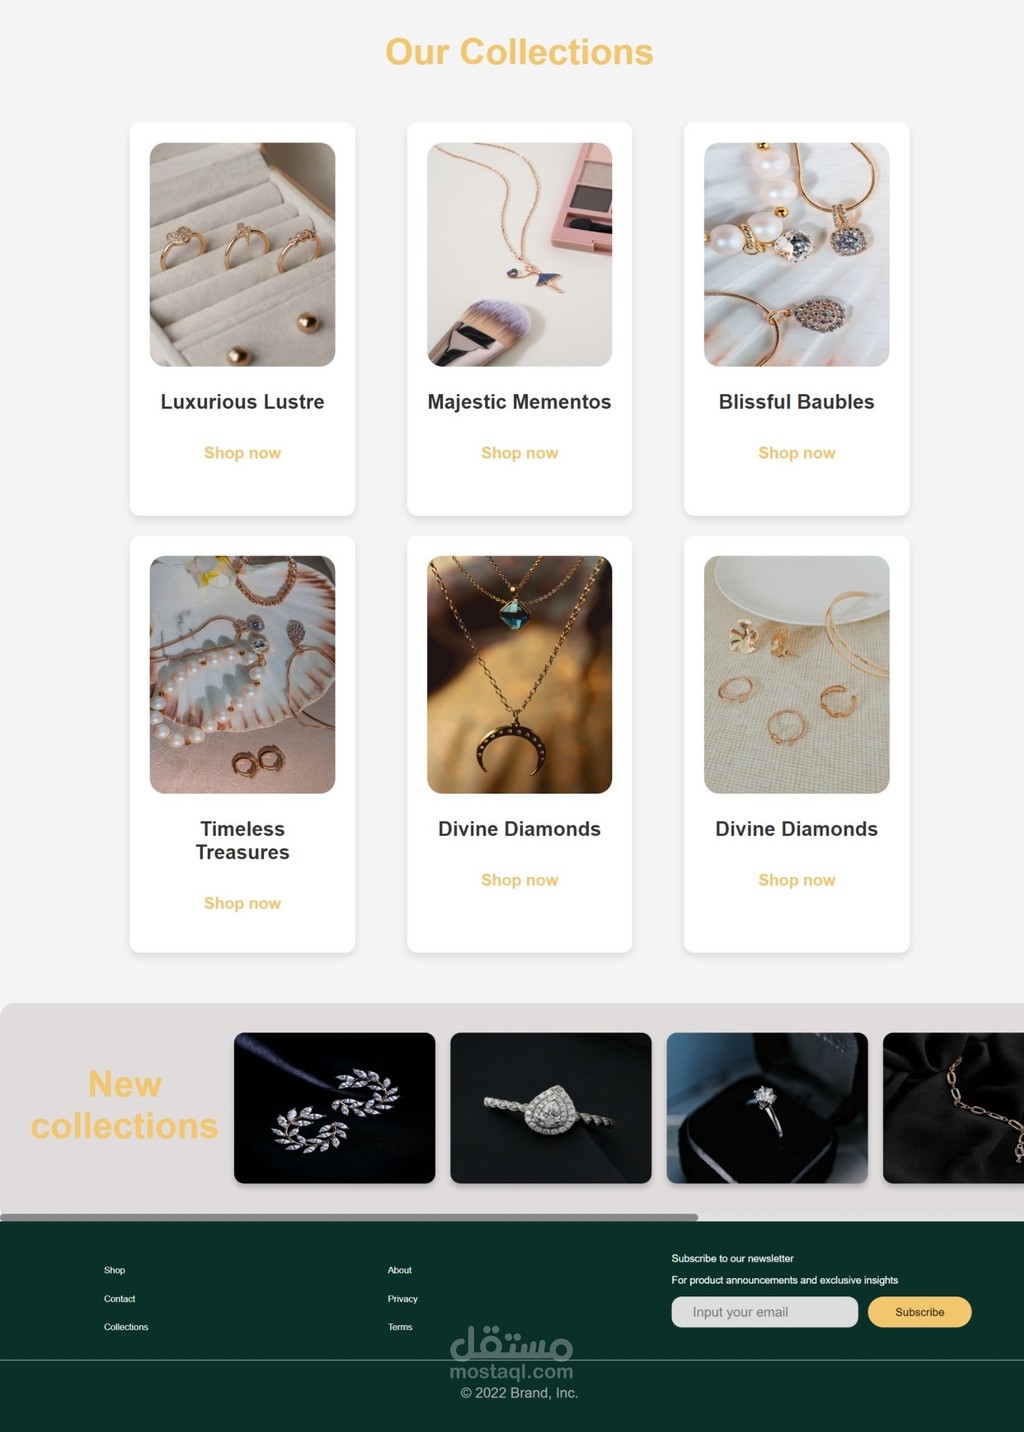Open the Luxurious Lustre rings image

pyautogui.click(x=242, y=254)
